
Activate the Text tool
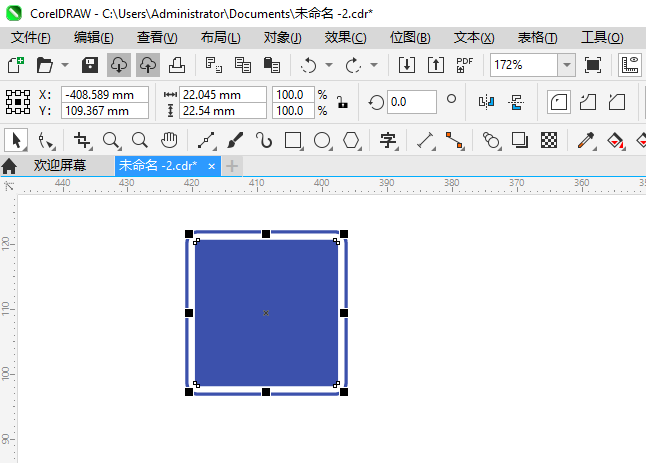(x=388, y=140)
